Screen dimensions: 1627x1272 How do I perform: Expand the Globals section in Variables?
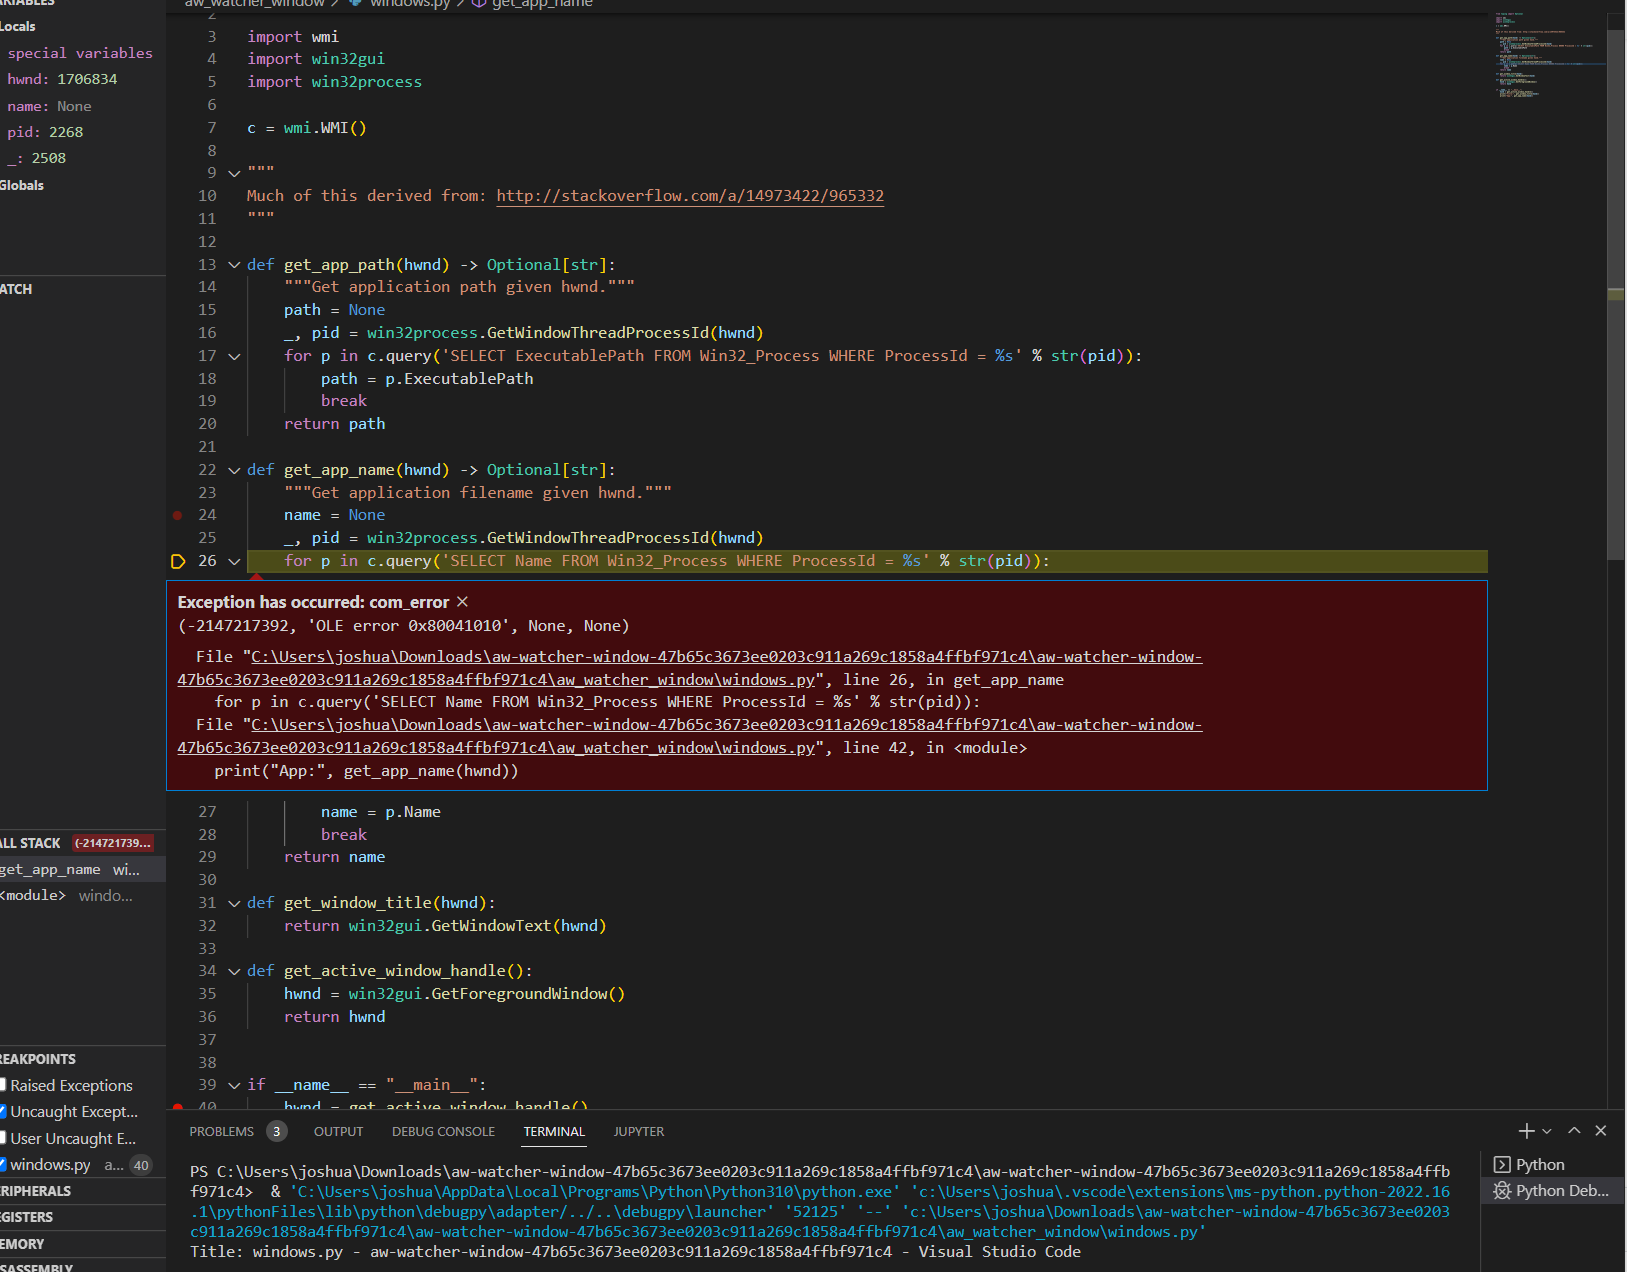click(x=22, y=185)
